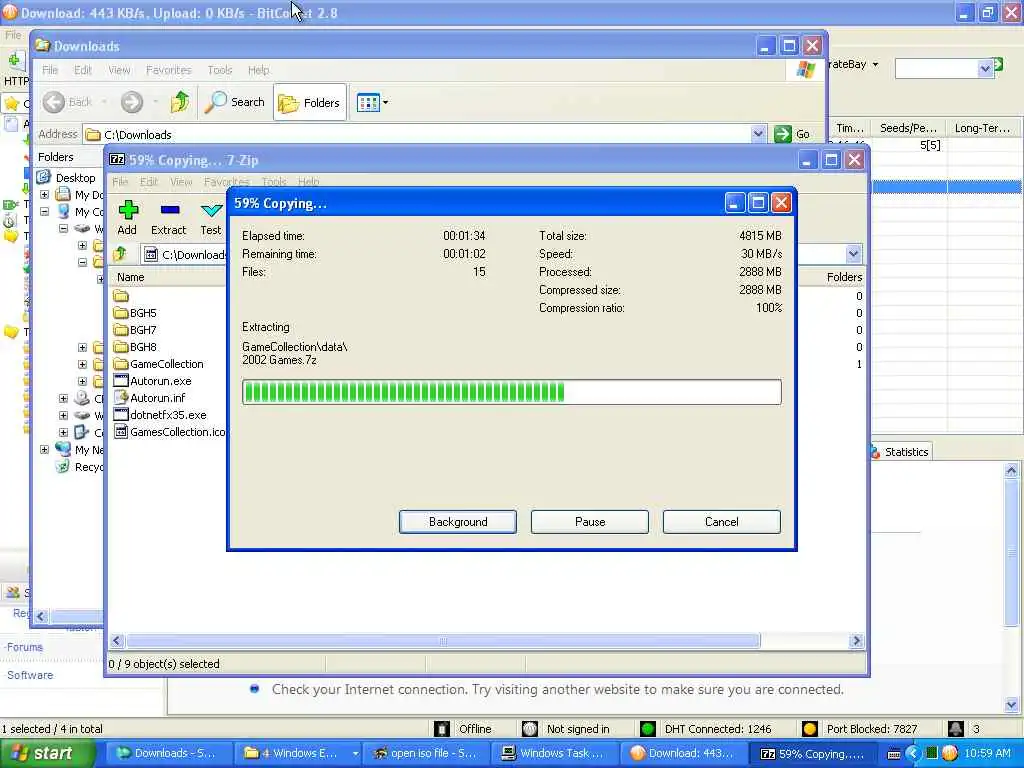Open the Windows Start menu

[46, 754]
